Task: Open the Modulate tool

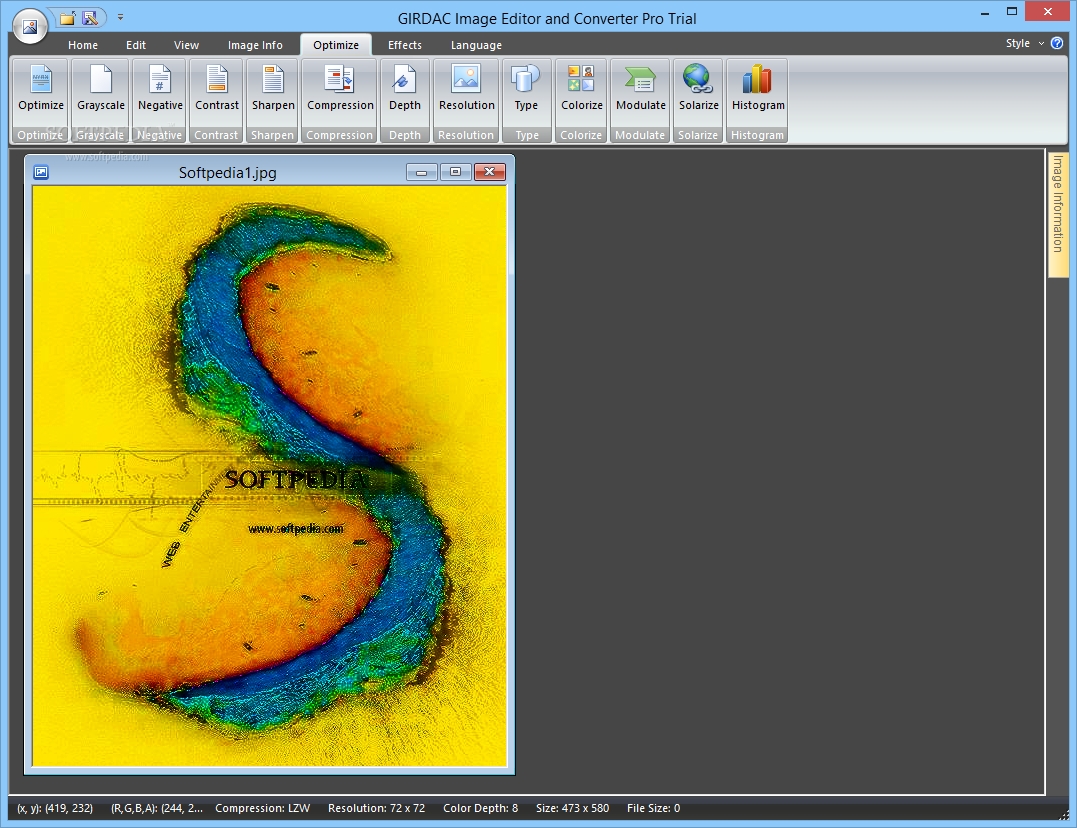Action: 640,88
